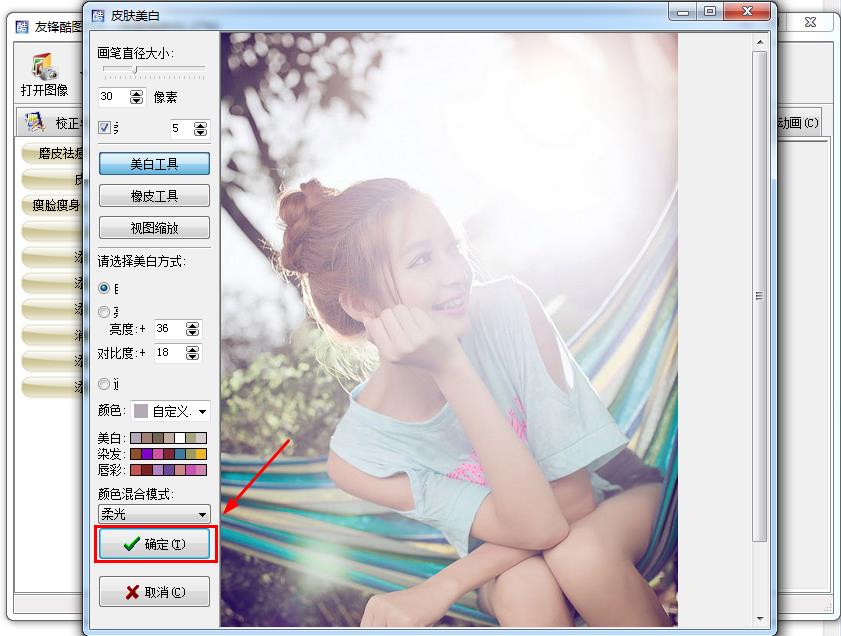841x636 pixels.
Task: Click the 对比度 value stepper arrows
Action: (193, 353)
